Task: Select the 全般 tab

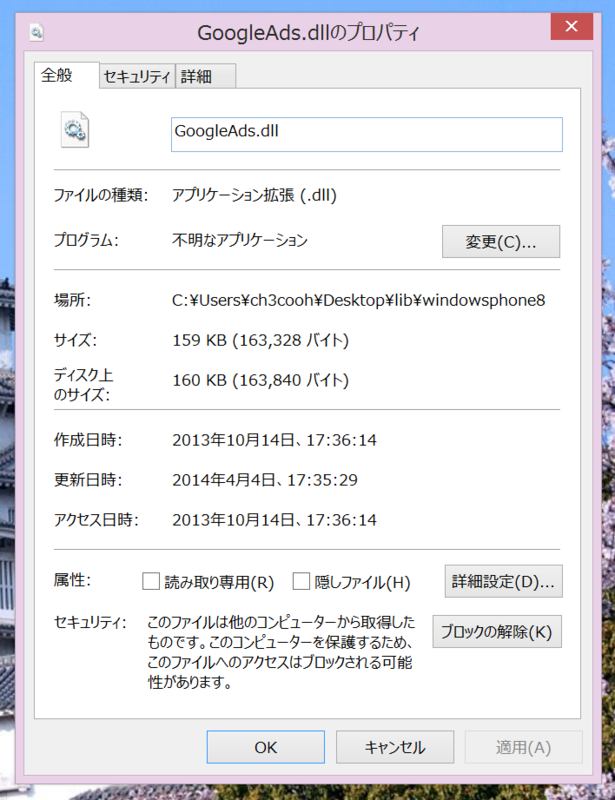Action: [x=66, y=75]
